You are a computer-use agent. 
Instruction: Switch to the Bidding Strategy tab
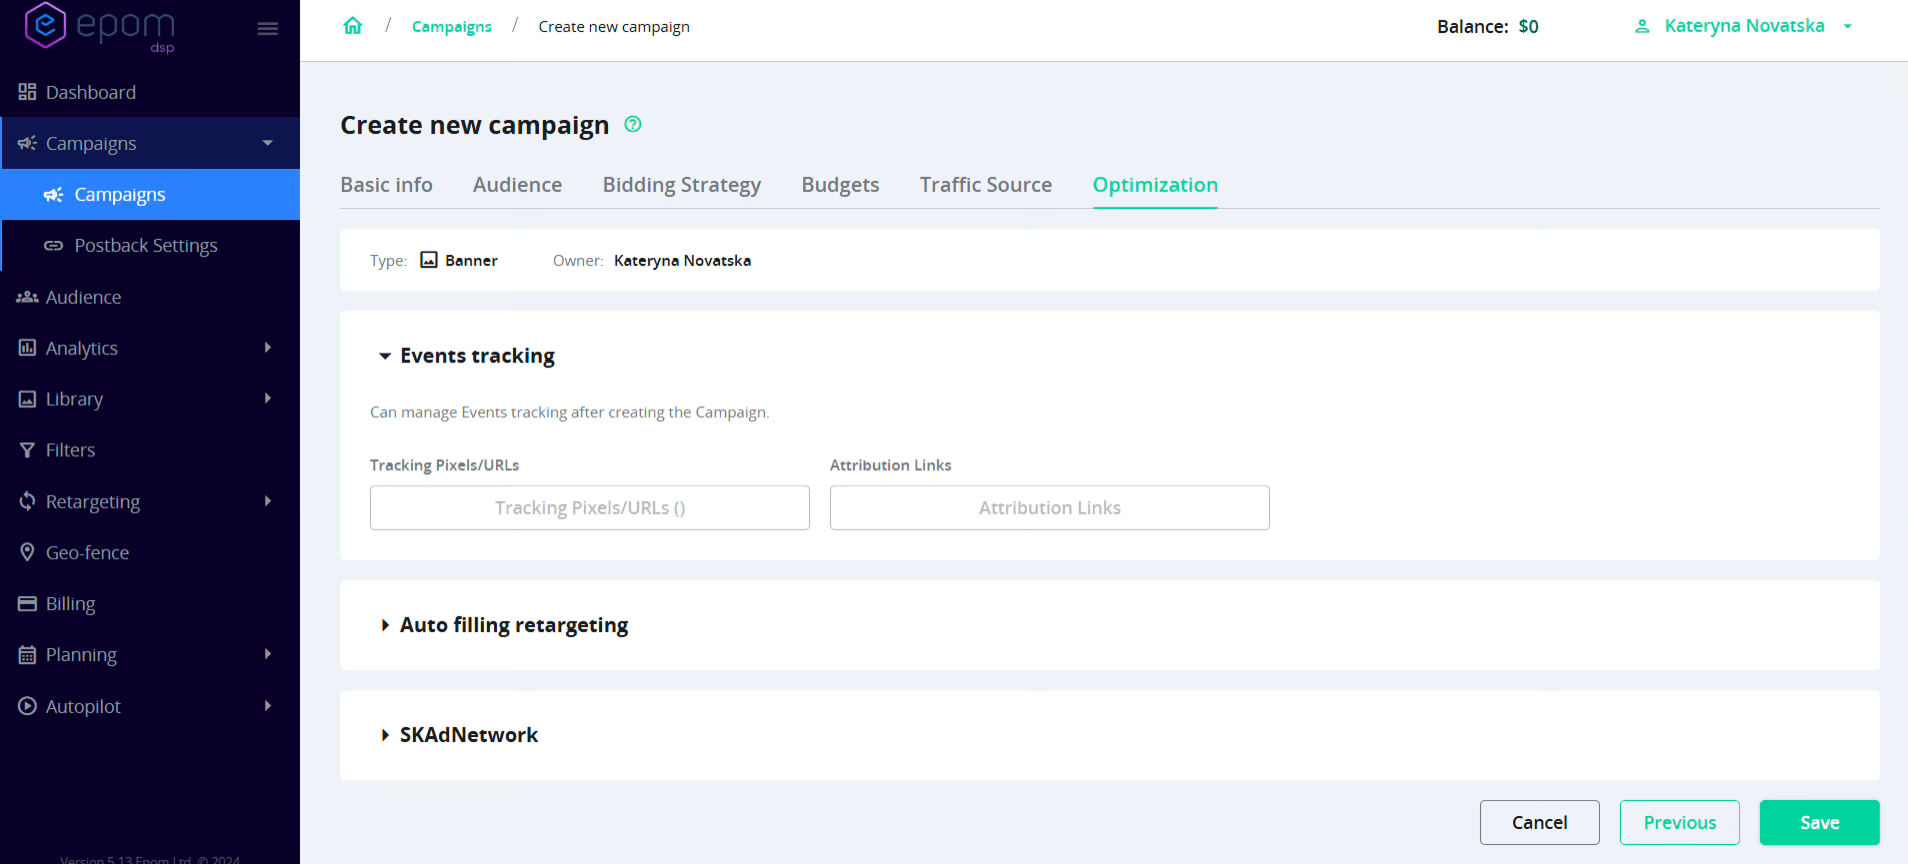[681, 185]
